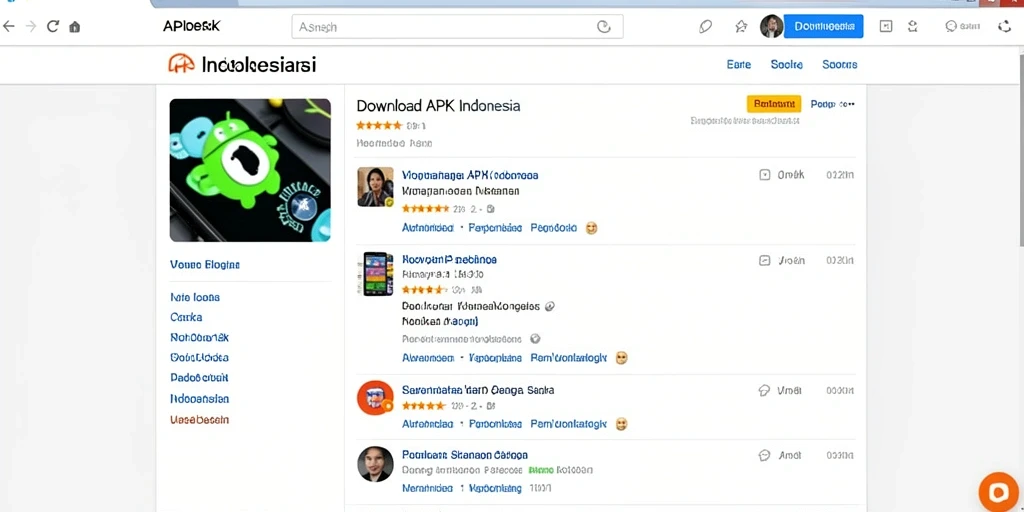Click the leaf-shaped icon in top toolbar
This screenshot has height=512, width=1024.
(x=705, y=27)
